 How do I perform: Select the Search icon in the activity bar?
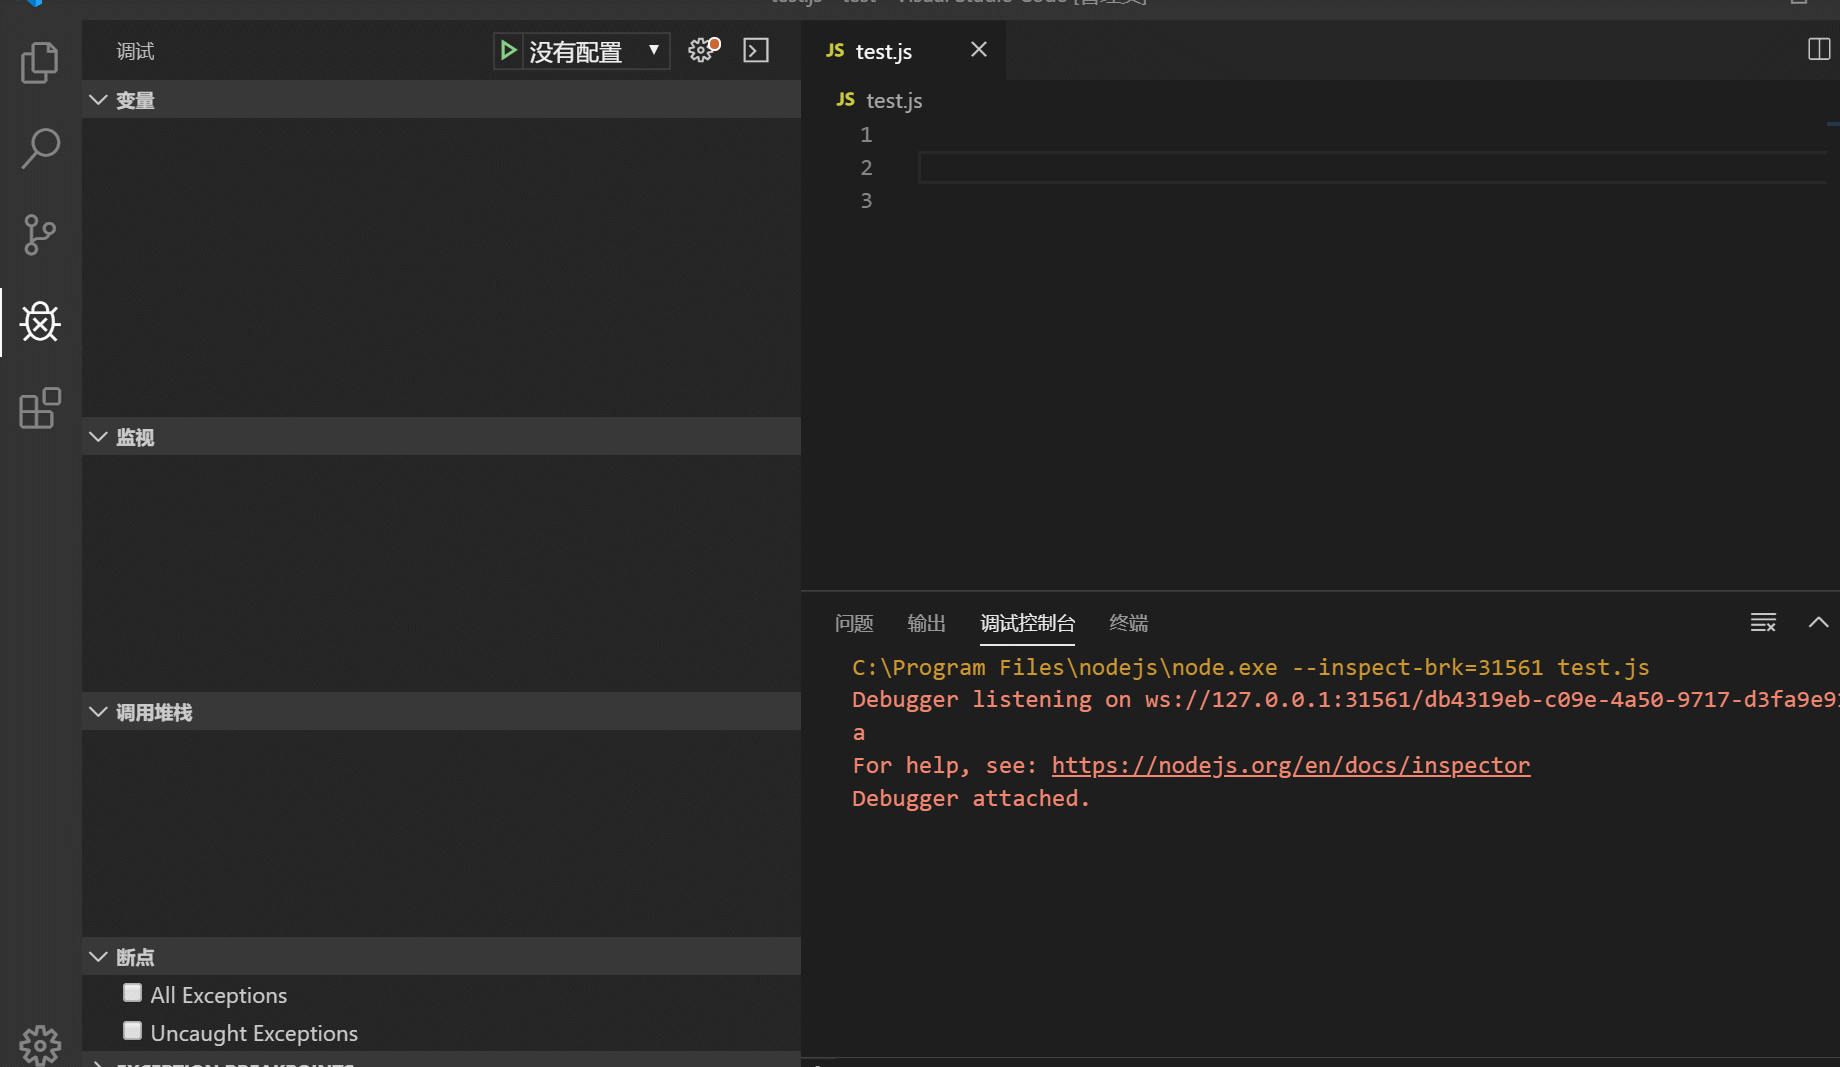[39, 148]
